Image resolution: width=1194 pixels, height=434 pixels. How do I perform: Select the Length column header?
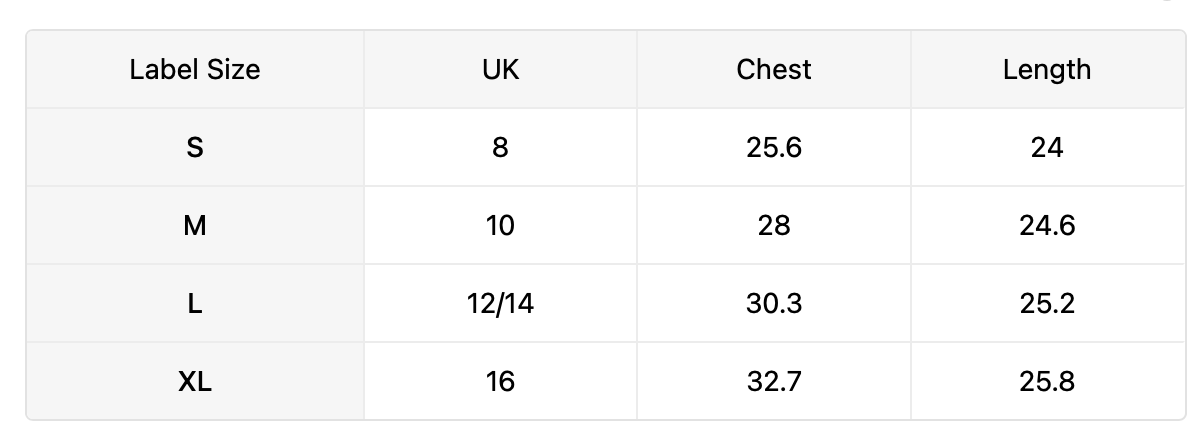1047,69
